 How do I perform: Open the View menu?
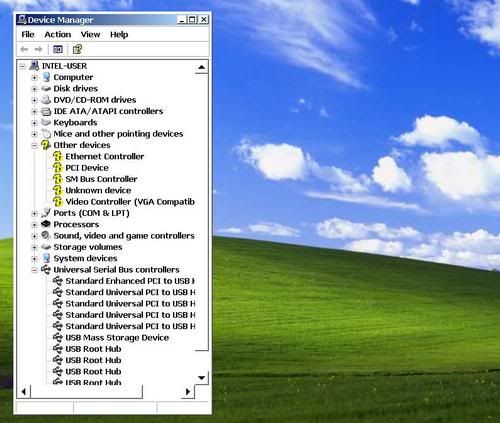click(90, 34)
